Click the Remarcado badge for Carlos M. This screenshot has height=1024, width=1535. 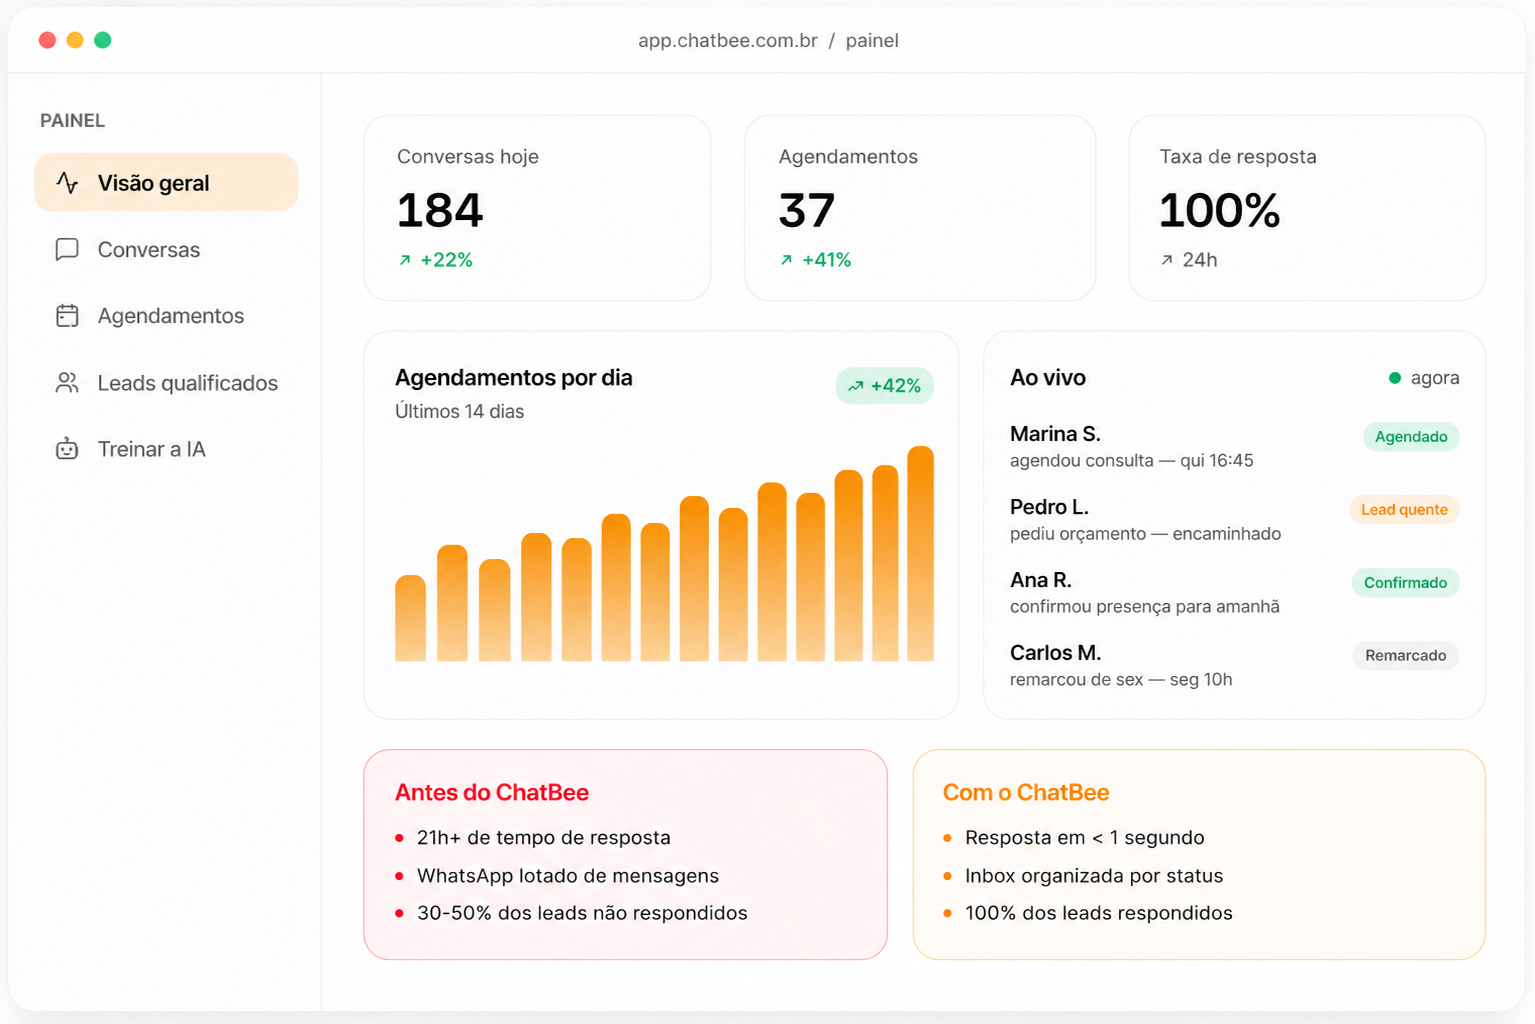(x=1406, y=656)
